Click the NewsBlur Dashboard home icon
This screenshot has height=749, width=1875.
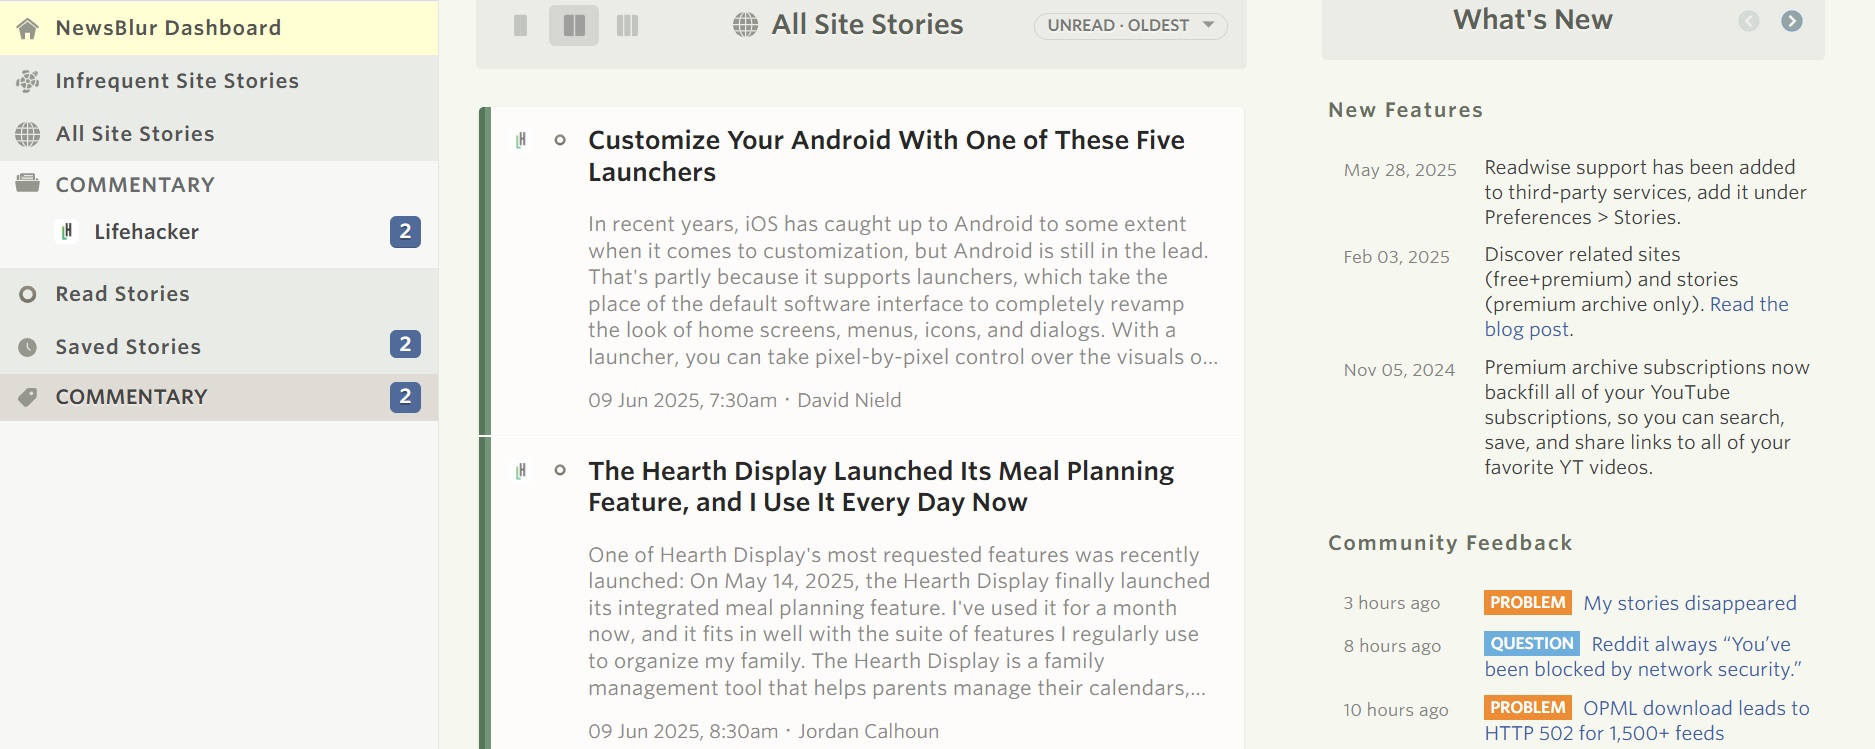click(x=28, y=28)
